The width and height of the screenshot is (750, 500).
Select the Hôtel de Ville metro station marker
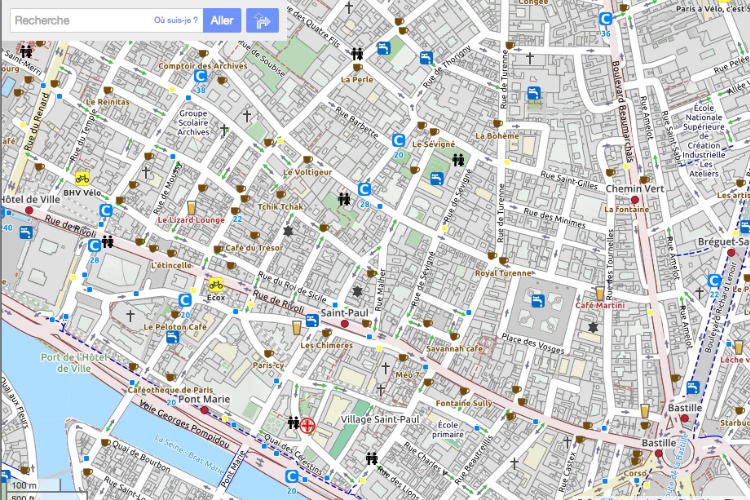tap(29, 211)
